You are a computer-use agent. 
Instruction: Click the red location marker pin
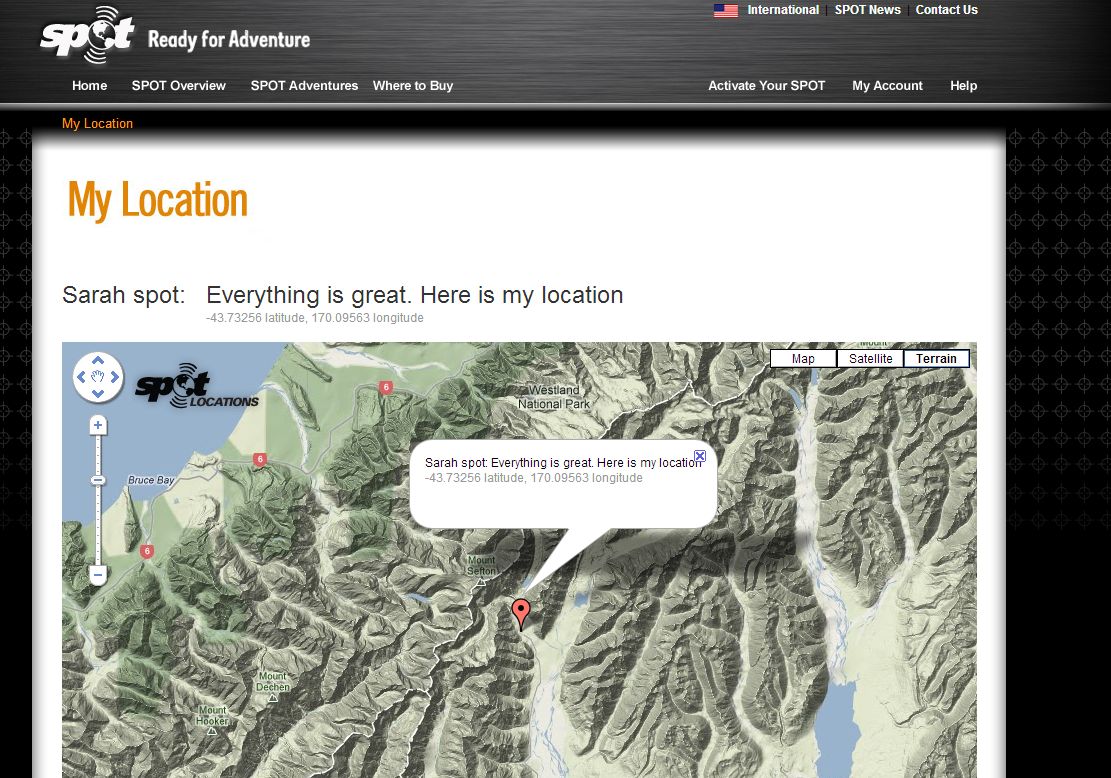521,614
